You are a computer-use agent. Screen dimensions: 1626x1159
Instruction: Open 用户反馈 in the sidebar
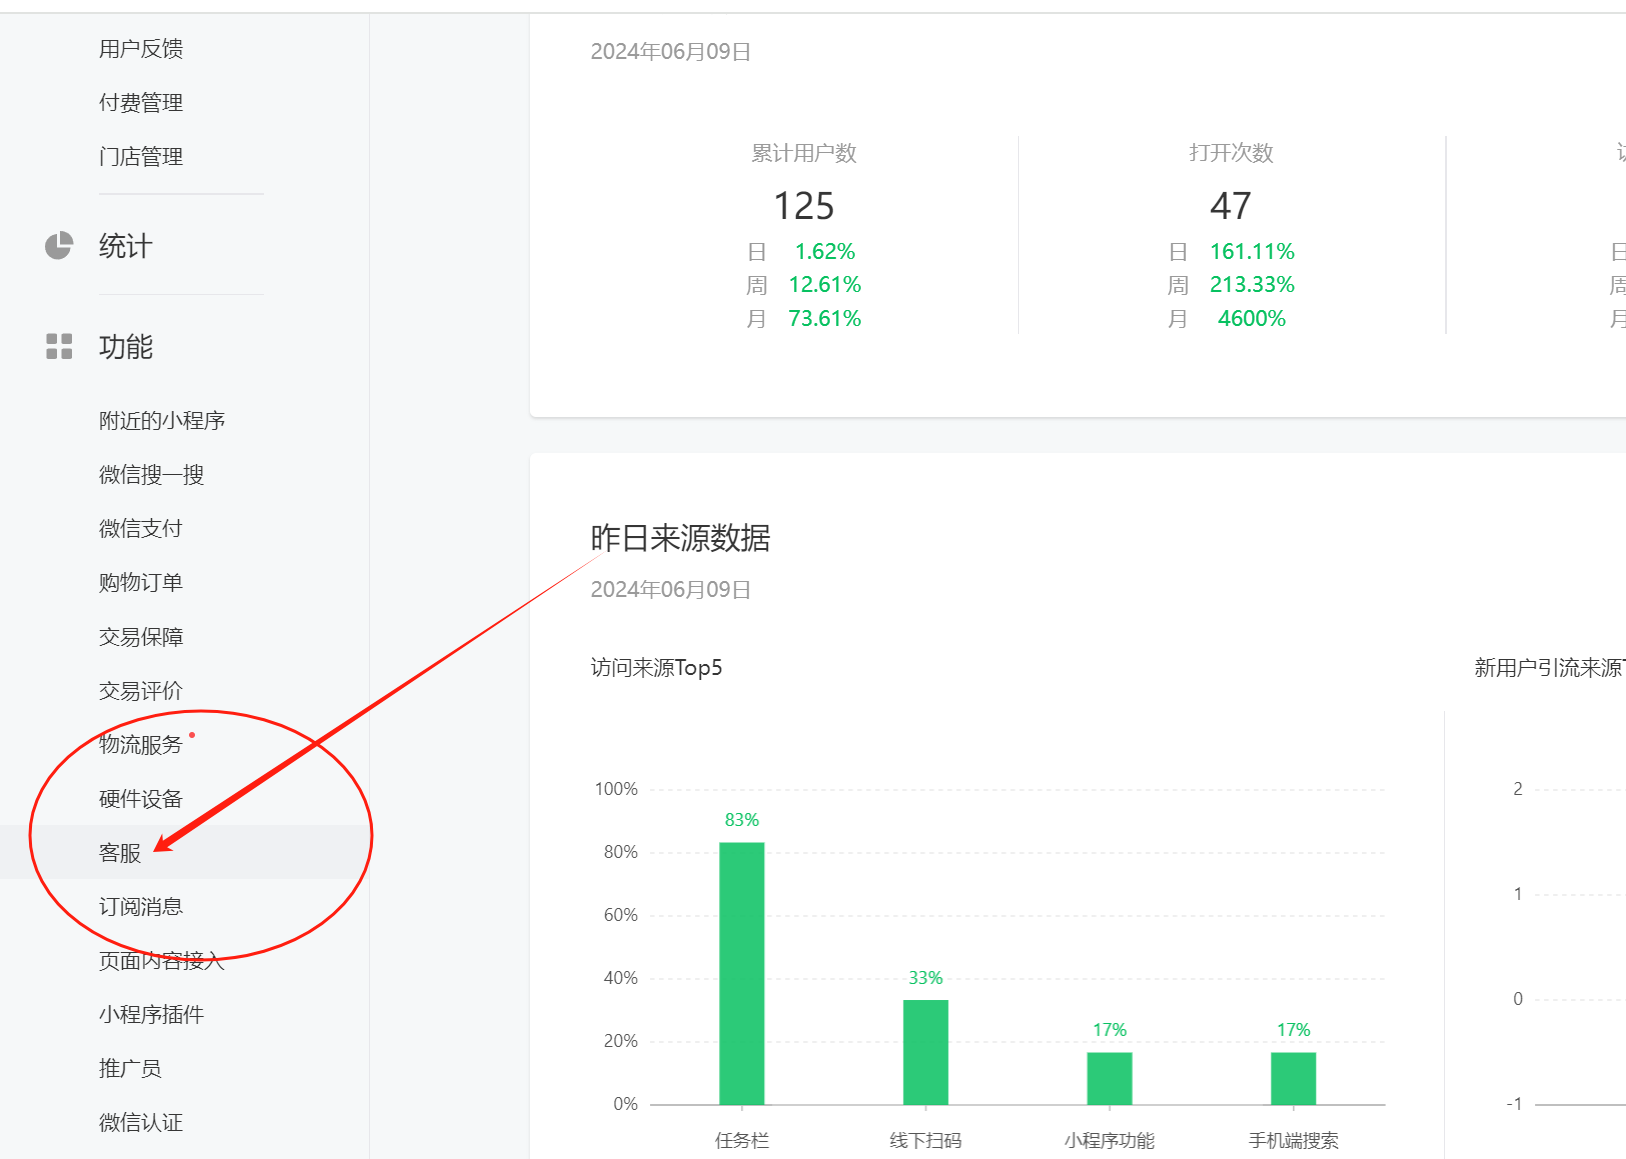click(141, 49)
